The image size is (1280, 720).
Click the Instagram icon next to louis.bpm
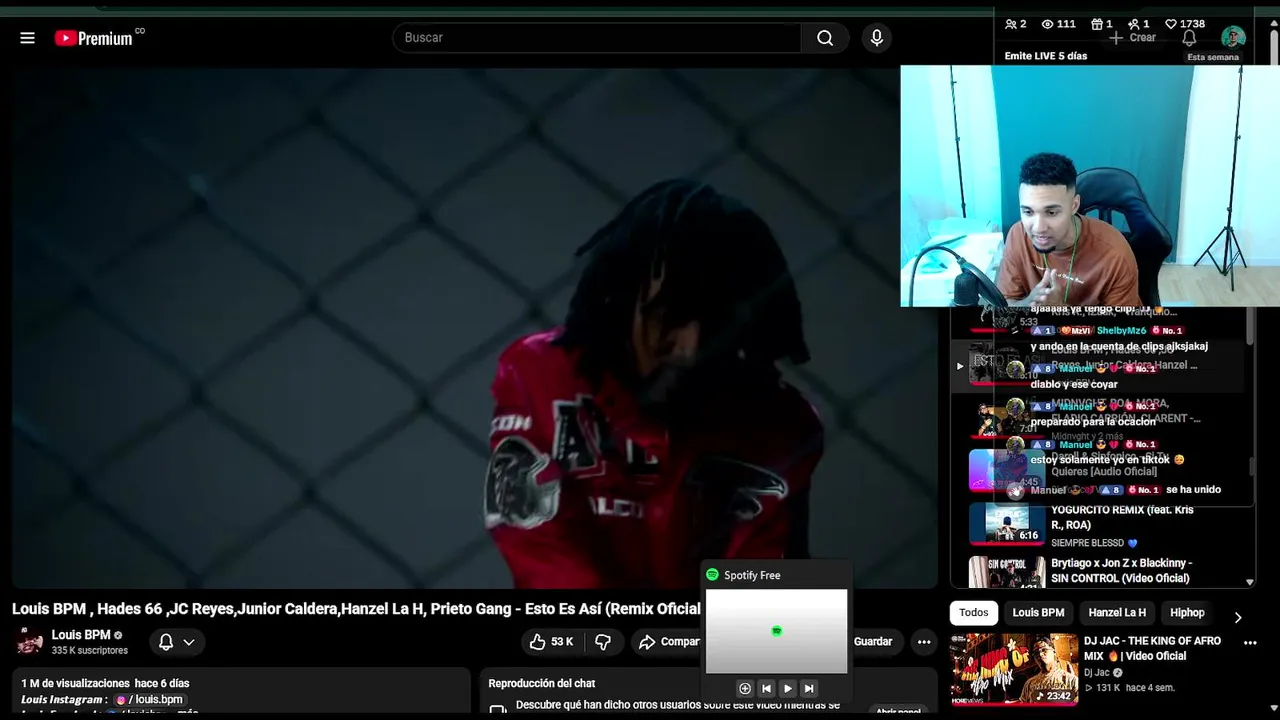[x=121, y=700]
